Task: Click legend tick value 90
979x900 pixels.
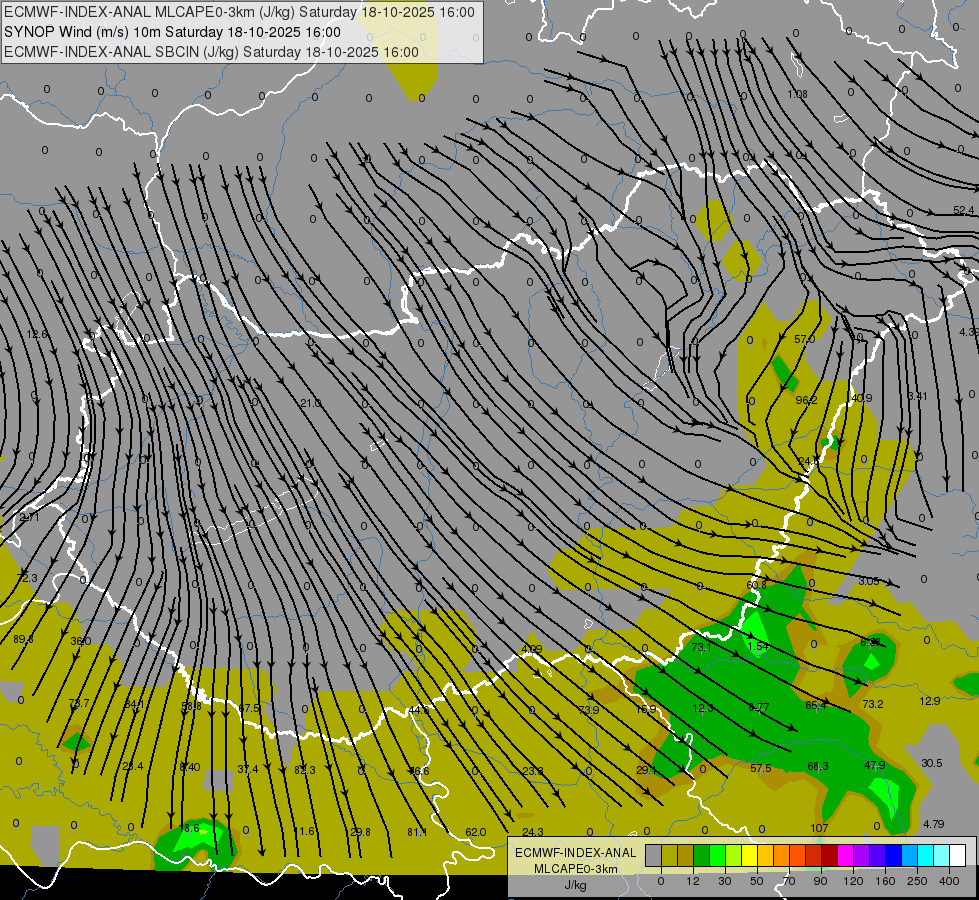Action: pos(820,881)
